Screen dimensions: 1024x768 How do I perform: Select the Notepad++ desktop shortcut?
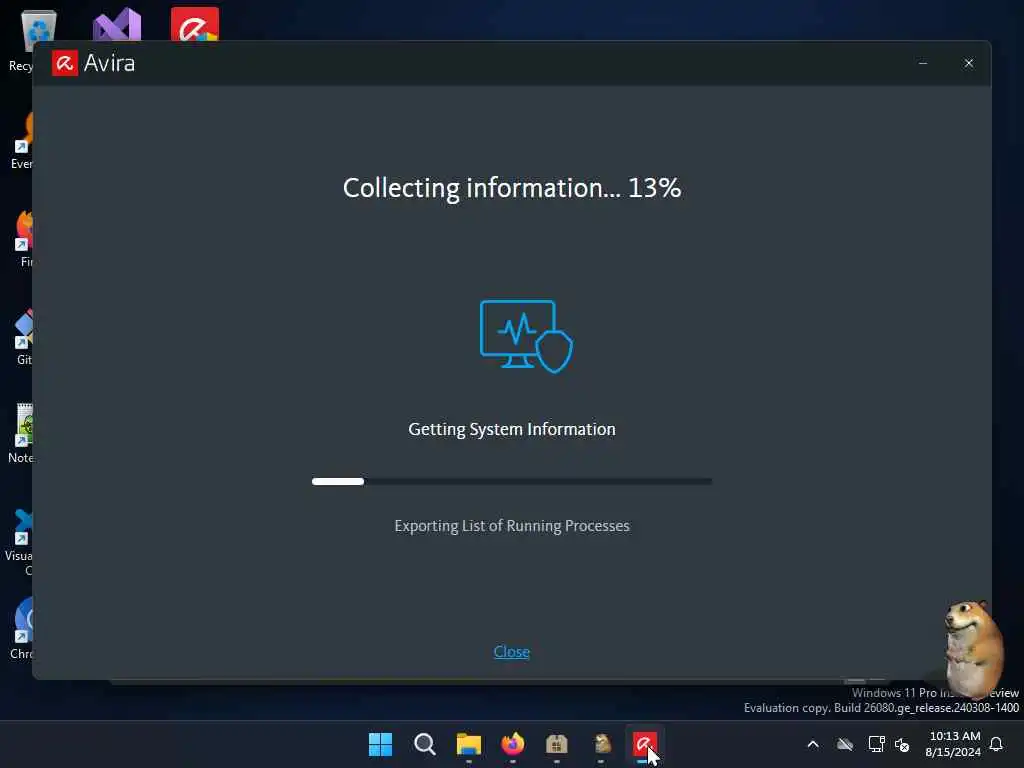pos(22,434)
